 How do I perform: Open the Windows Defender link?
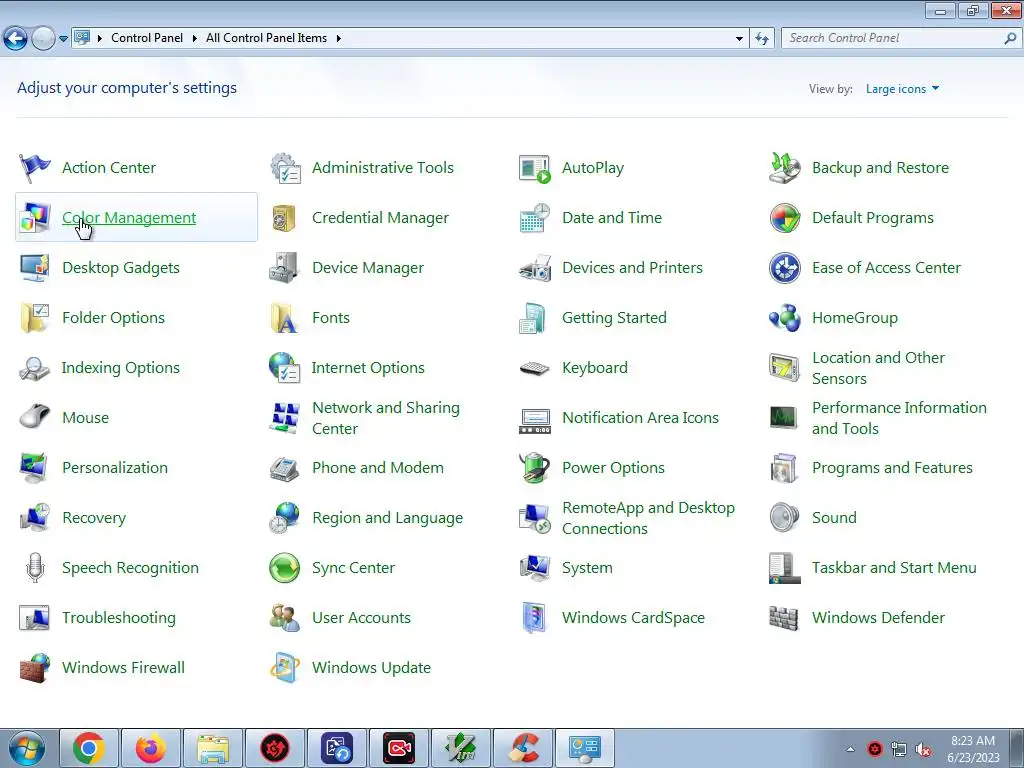click(878, 618)
